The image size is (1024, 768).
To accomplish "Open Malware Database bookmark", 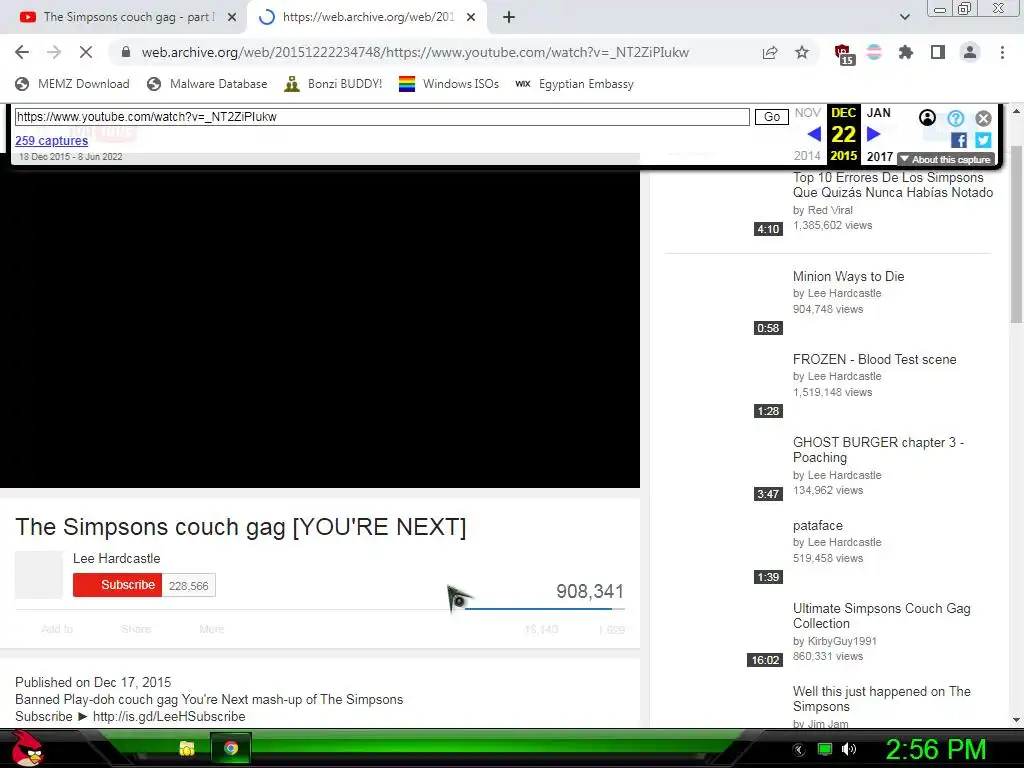I will coord(208,84).
